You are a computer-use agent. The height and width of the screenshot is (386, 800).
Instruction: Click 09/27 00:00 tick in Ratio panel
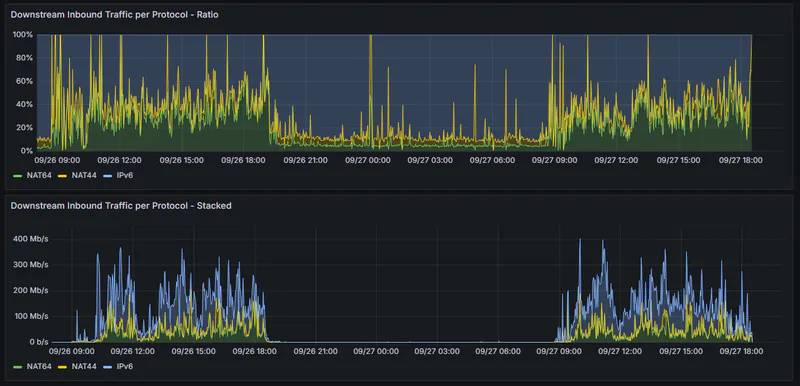click(x=368, y=160)
